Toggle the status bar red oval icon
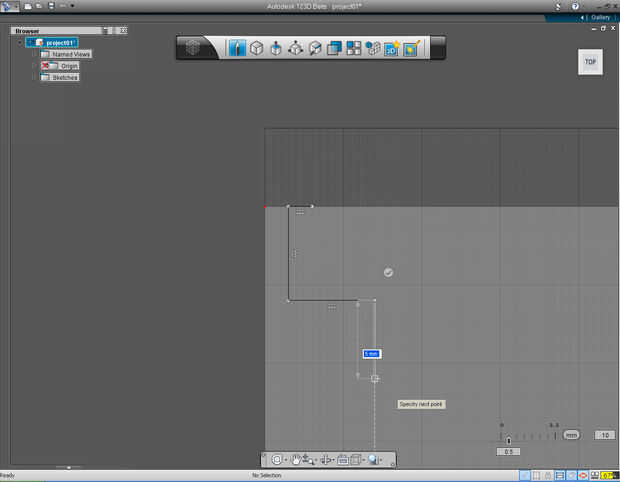 (x=583, y=475)
